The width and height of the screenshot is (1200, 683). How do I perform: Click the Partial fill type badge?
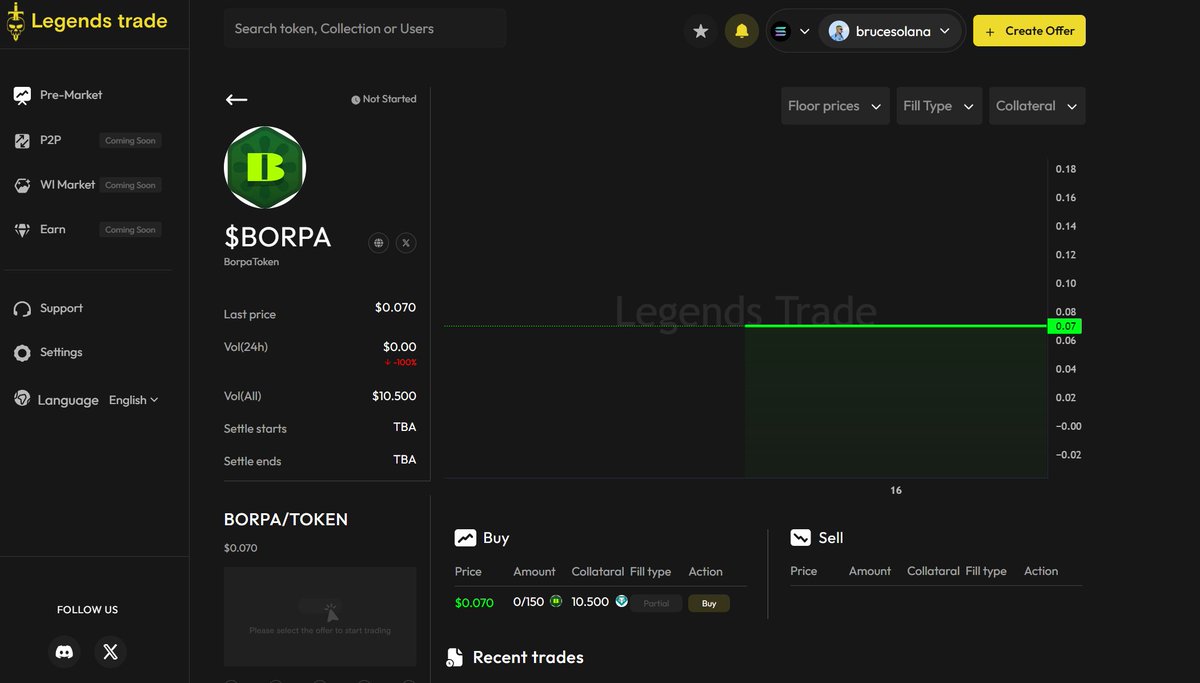(656, 603)
